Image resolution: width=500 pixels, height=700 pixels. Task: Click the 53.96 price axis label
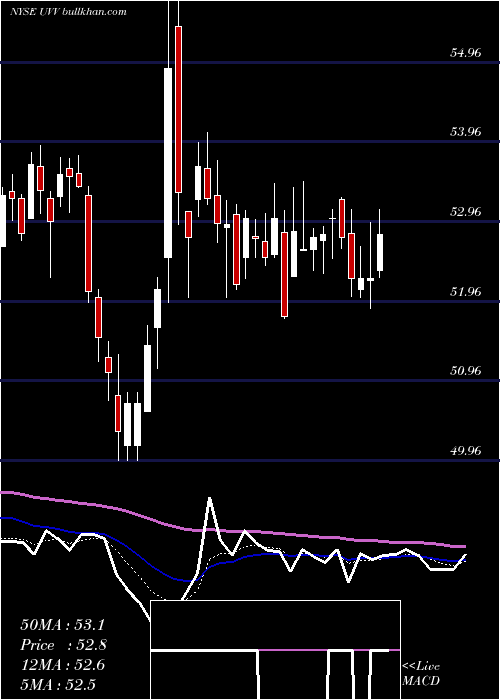pyautogui.click(x=465, y=132)
